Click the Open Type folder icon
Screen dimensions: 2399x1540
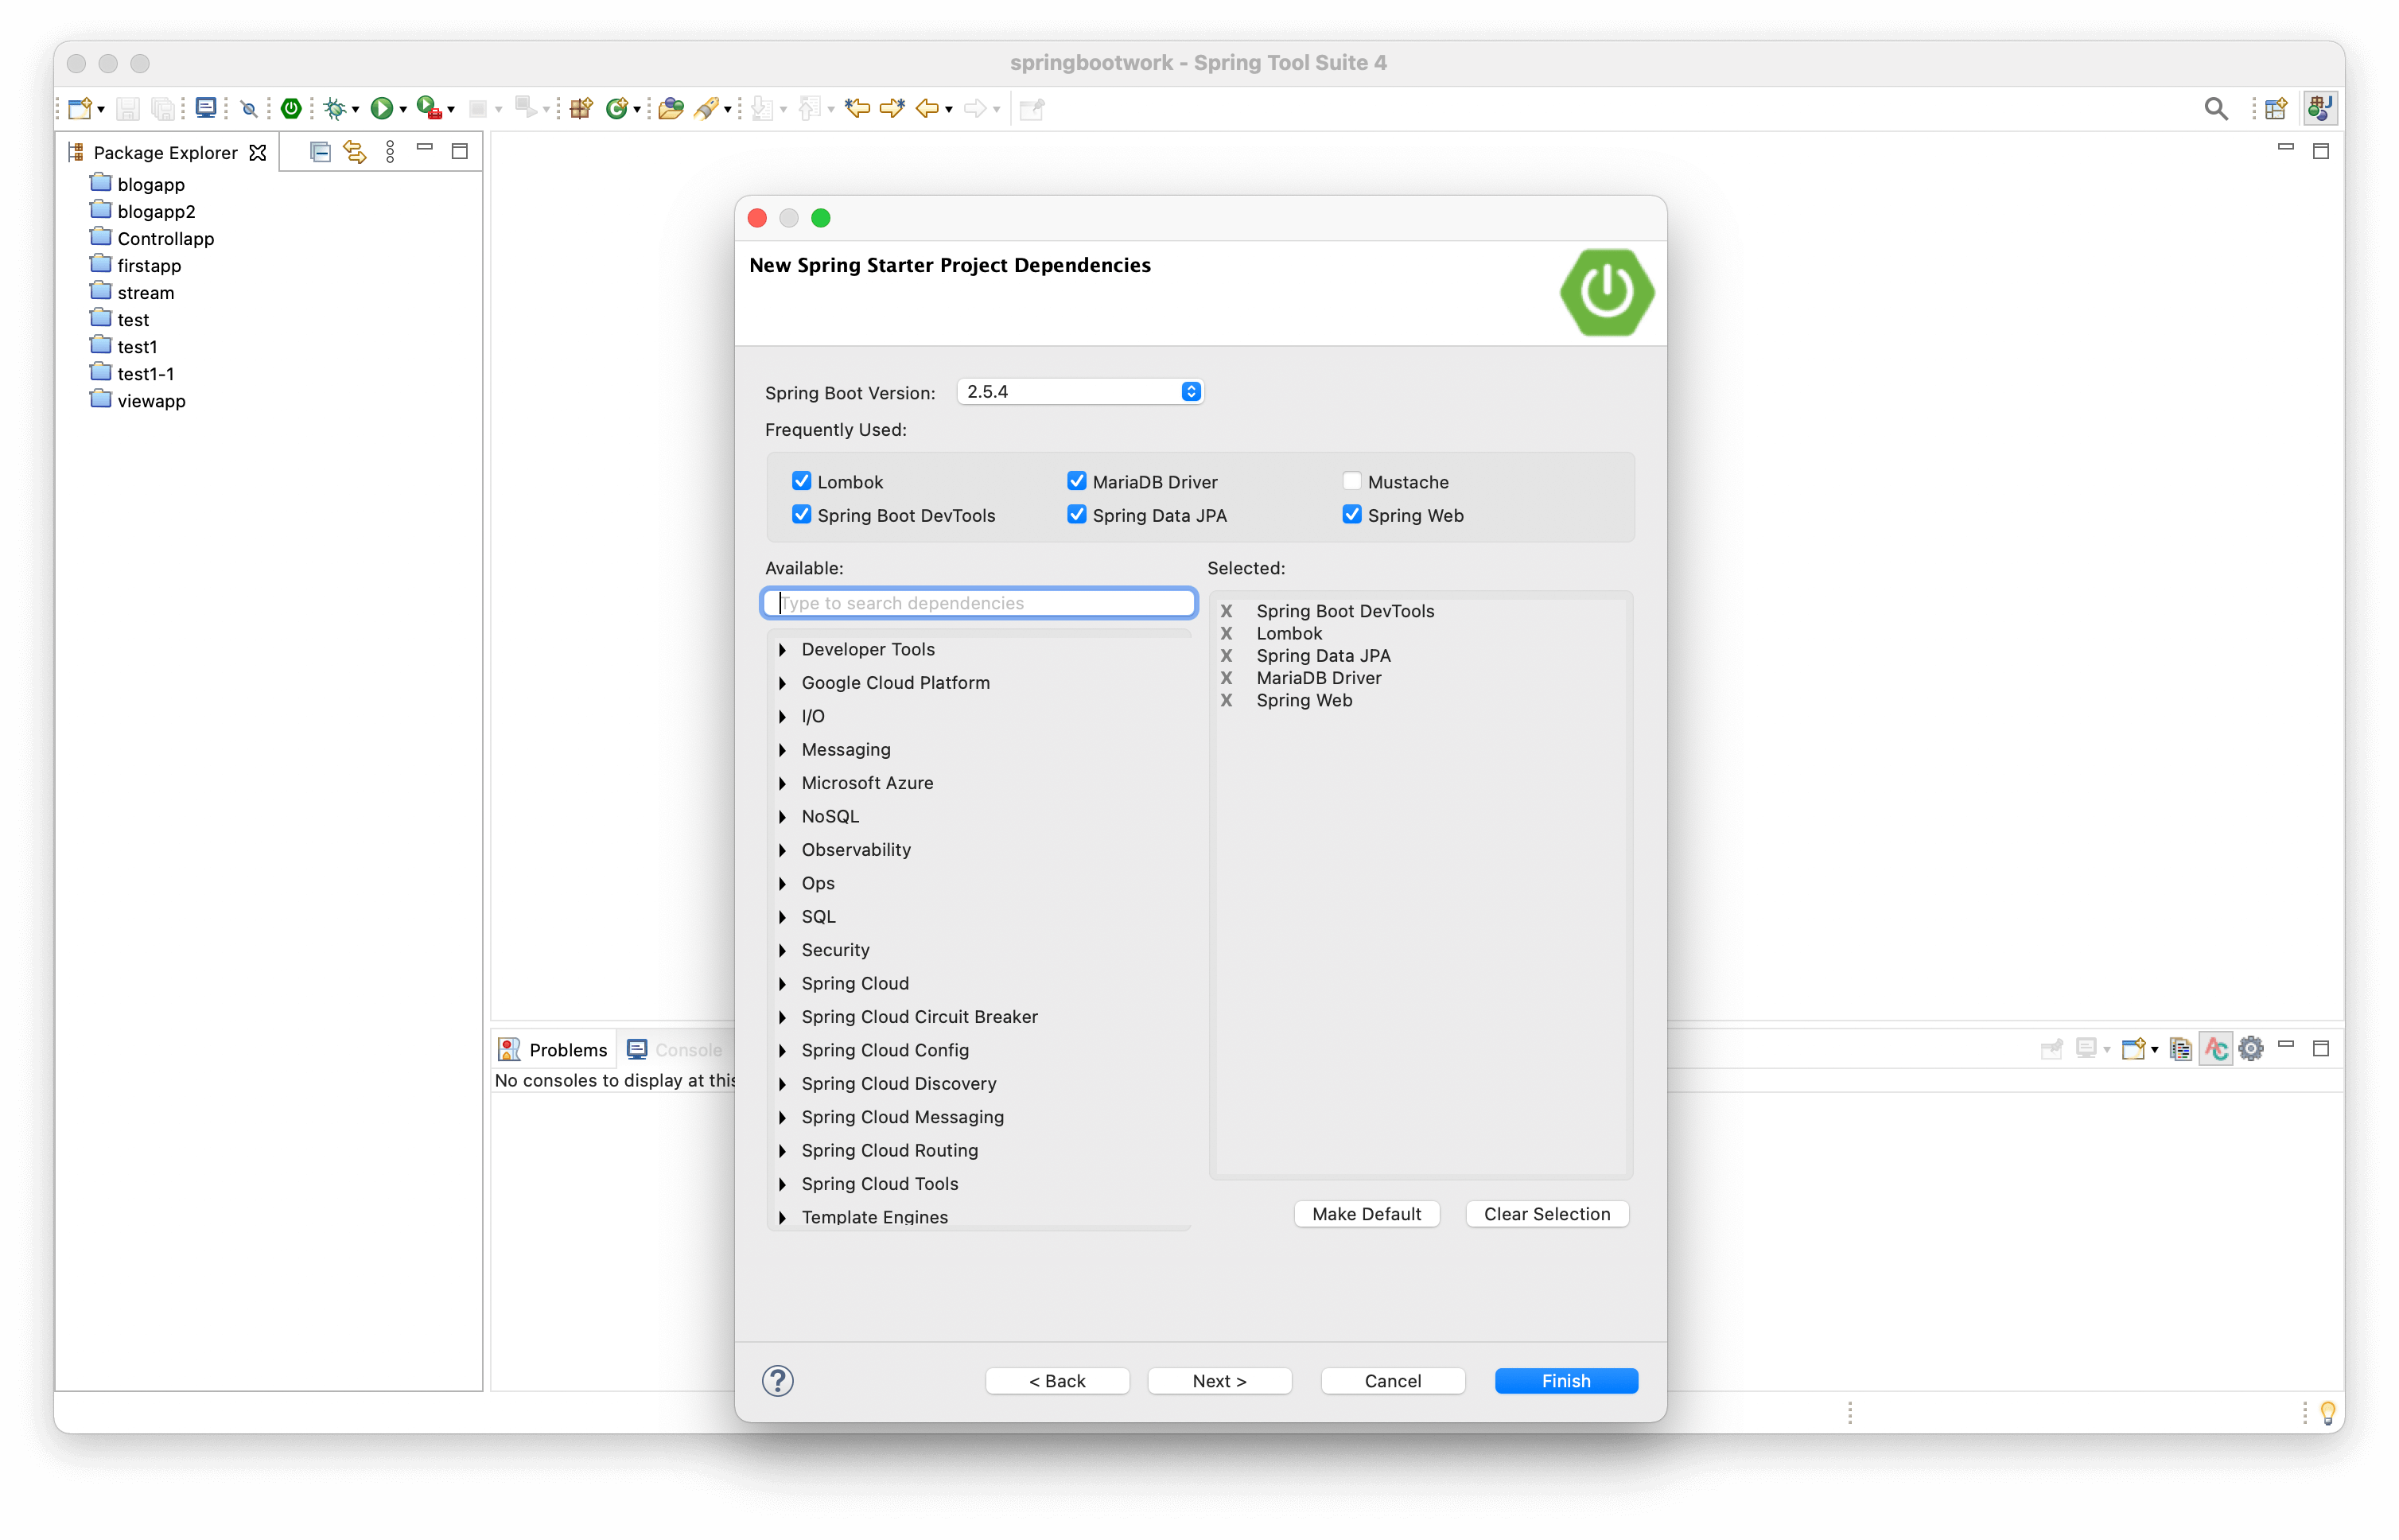point(671,108)
